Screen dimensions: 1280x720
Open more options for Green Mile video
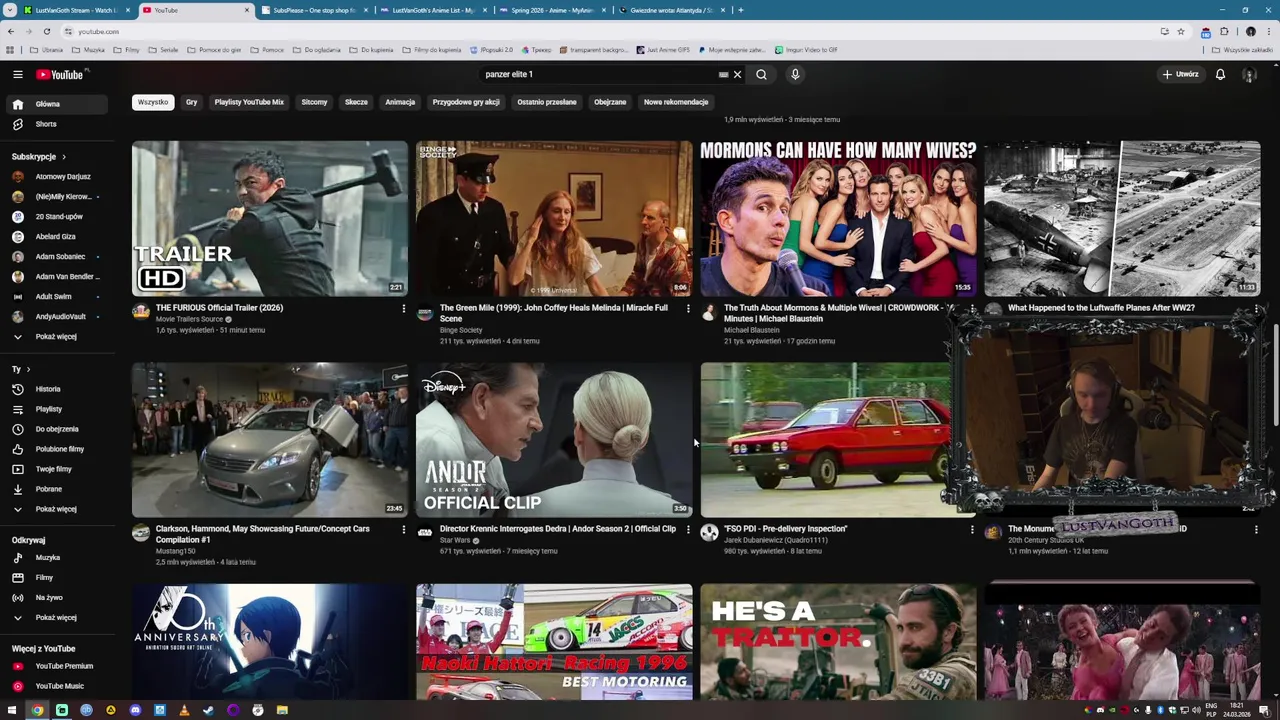coord(688,309)
